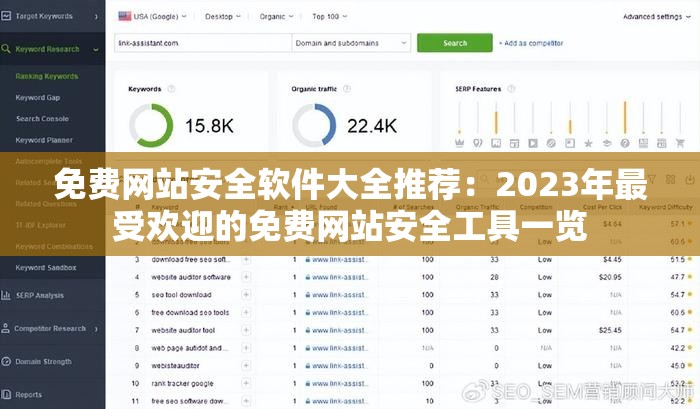This screenshot has height=409, width=700.
Task: Open Keyword Gap in sidebar
Action: coord(38,97)
